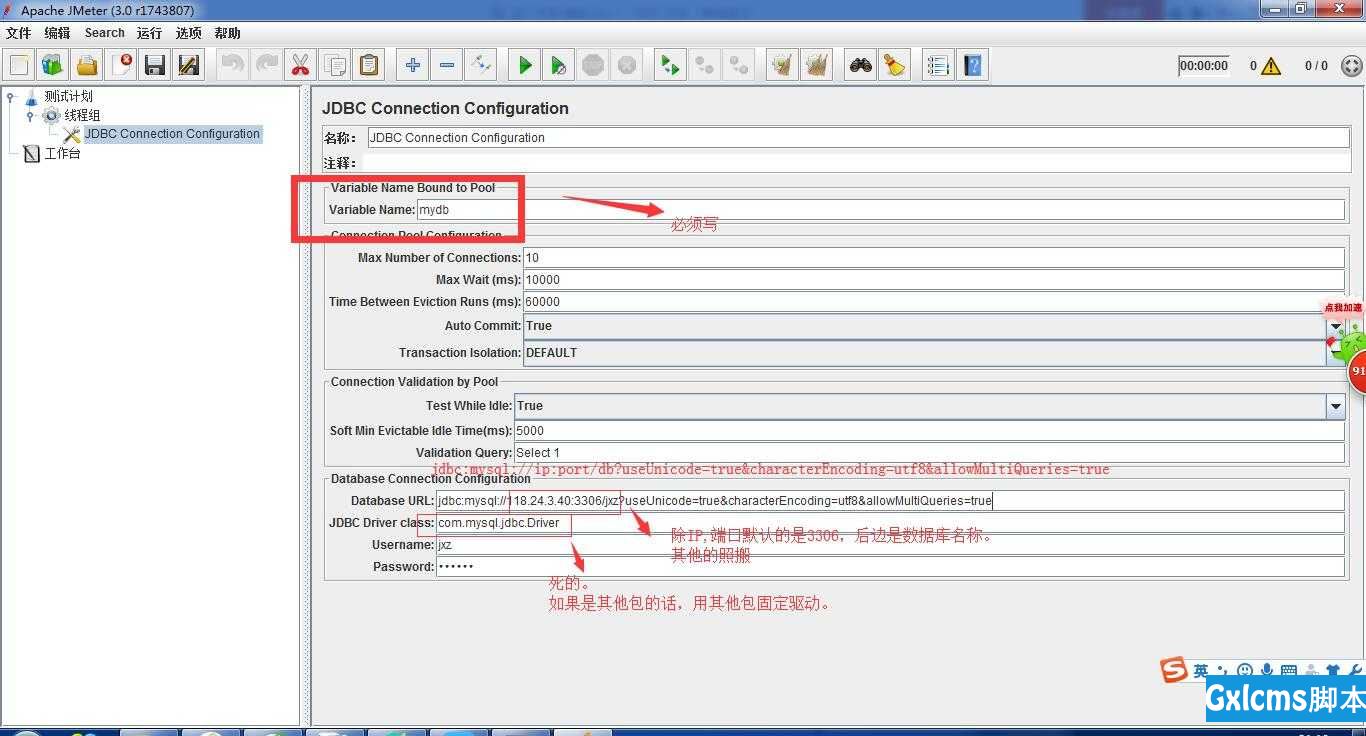Viewport: 1366px width, 736px height.
Task: Click the Remote Stop All icon
Action: (705, 65)
